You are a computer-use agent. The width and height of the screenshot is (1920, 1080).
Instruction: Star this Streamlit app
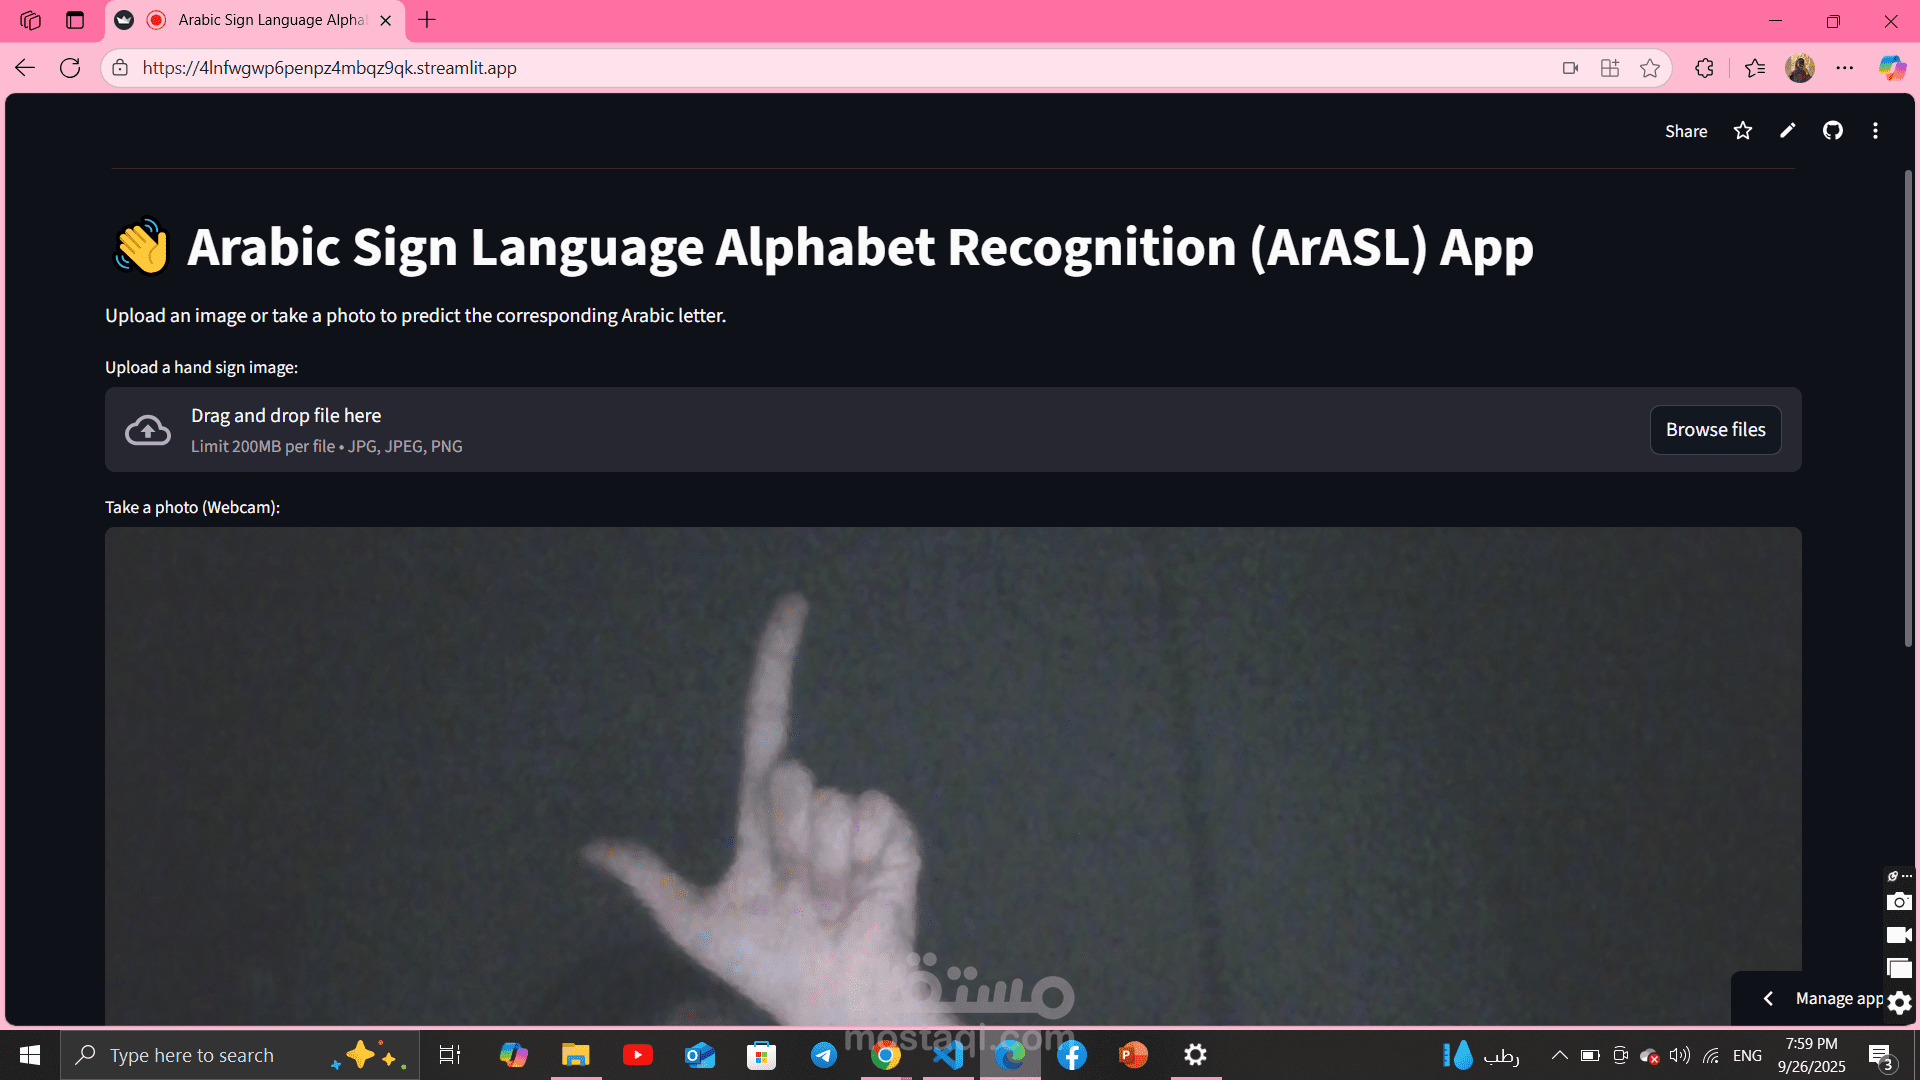coord(1743,131)
